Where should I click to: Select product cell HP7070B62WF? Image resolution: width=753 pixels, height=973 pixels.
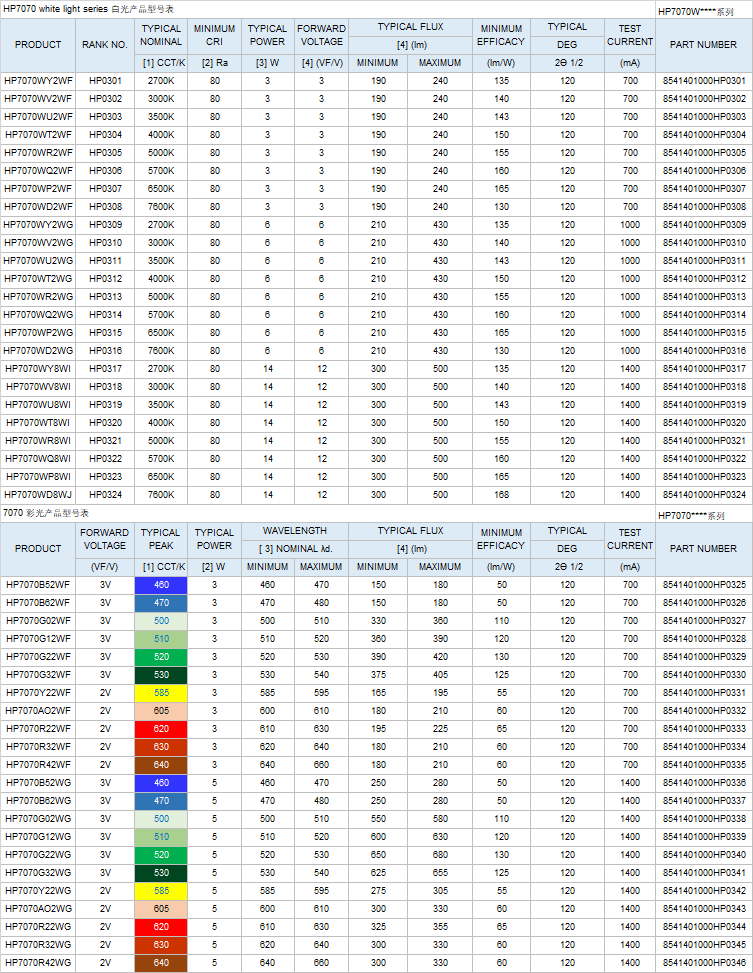38,603
